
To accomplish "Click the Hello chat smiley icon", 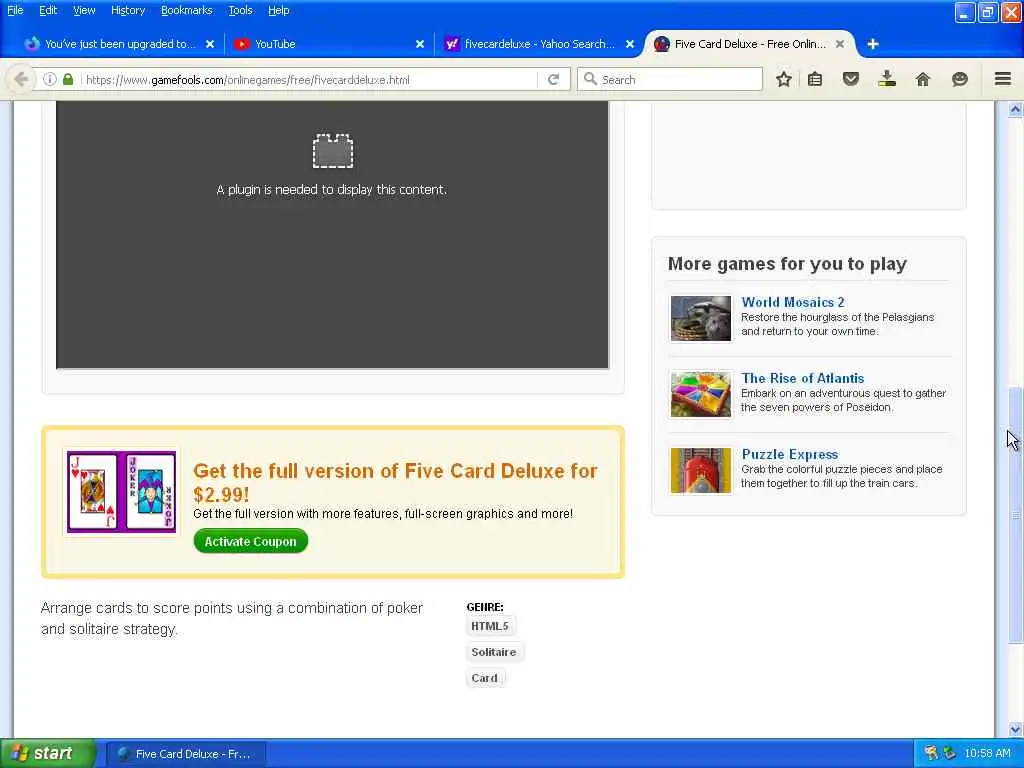I will point(959,79).
